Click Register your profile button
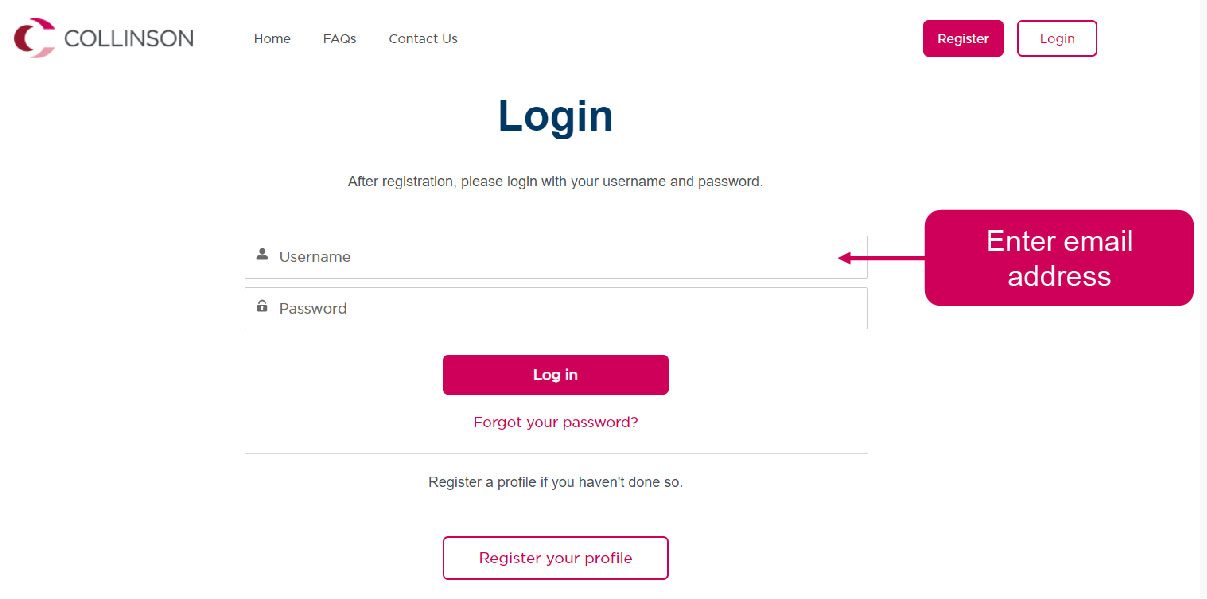This screenshot has width=1207, height=599. [x=556, y=558]
